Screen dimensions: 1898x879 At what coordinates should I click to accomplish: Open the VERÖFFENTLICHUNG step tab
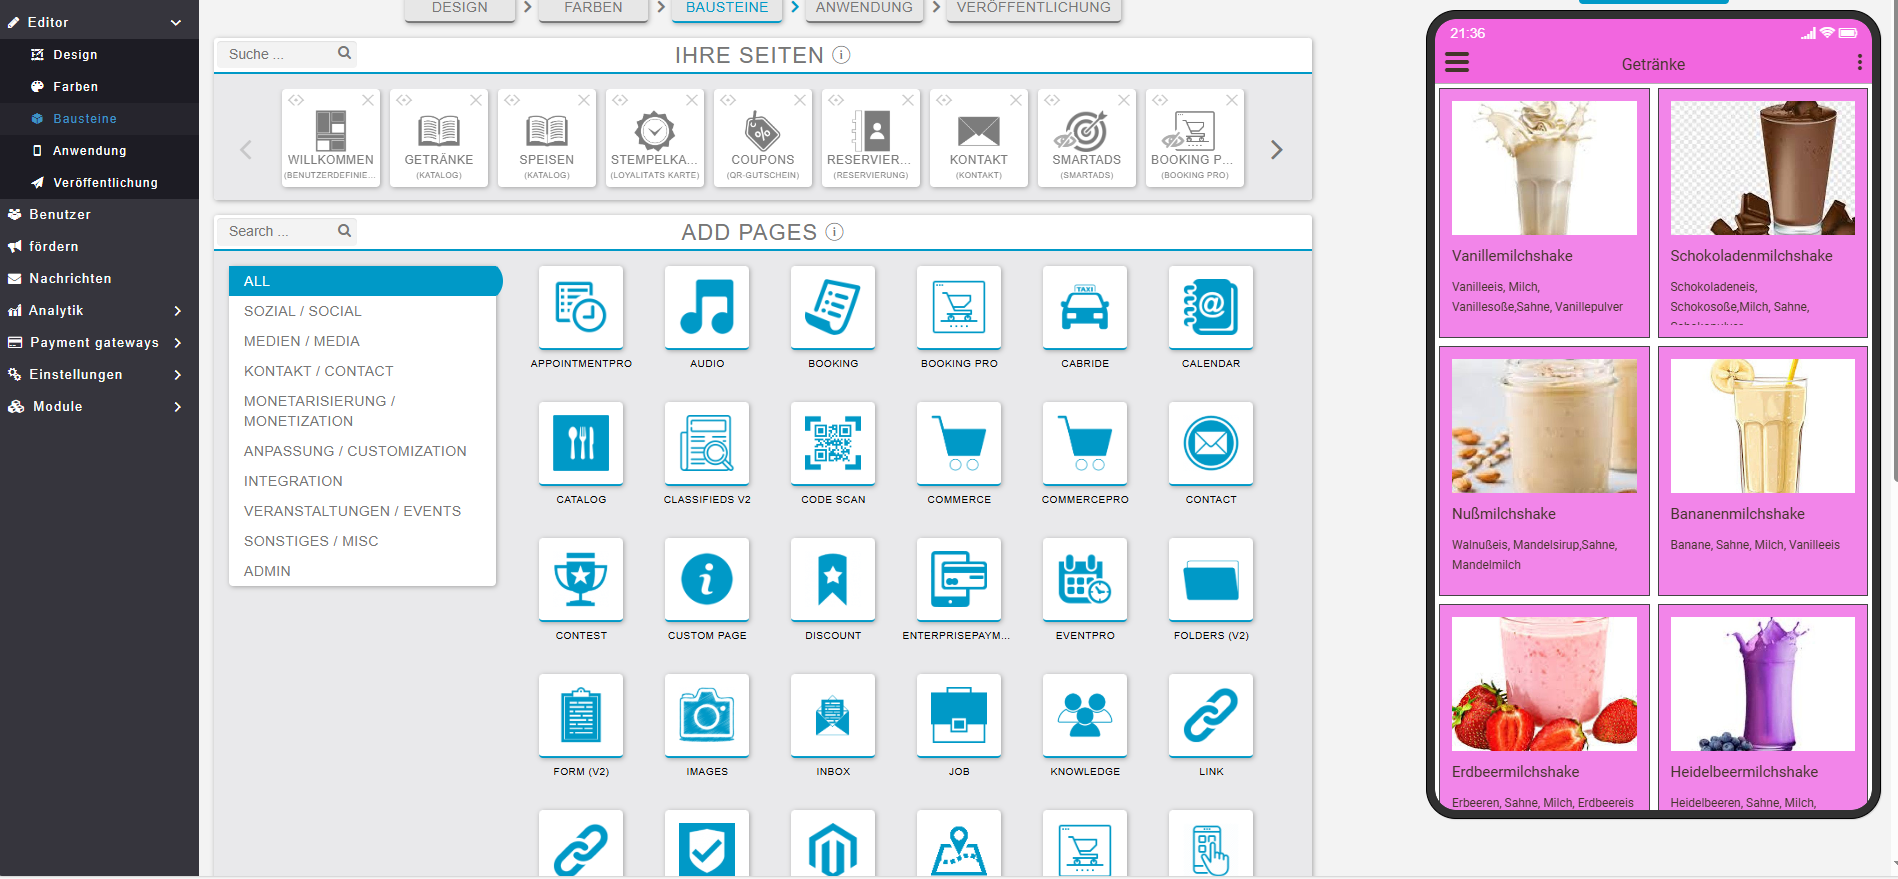click(x=1033, y=8)
